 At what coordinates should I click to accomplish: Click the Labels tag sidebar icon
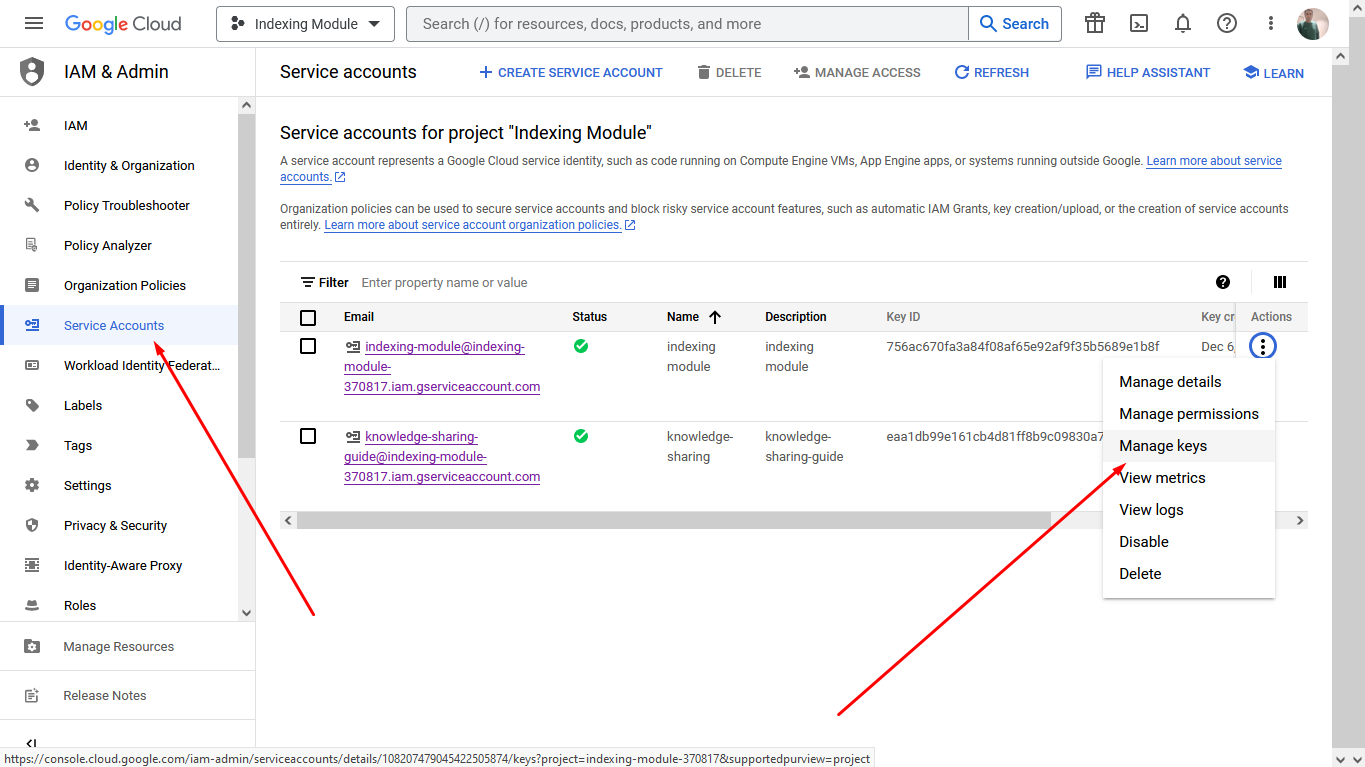click(x=32, y=405)
